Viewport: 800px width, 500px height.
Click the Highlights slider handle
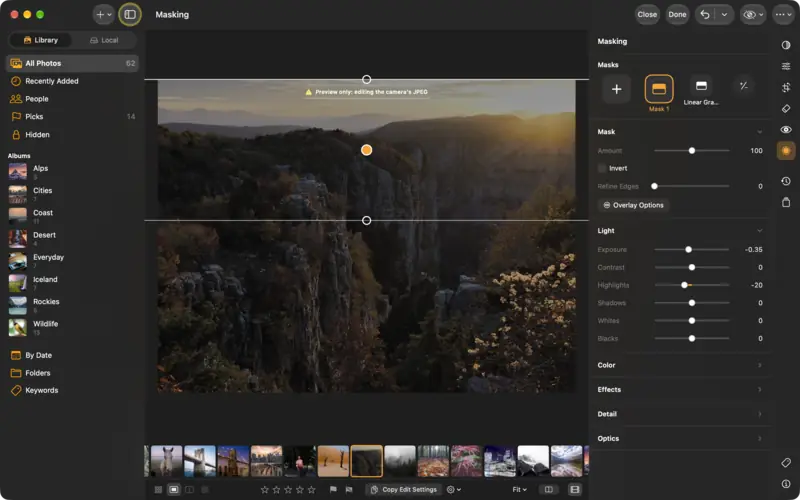tap(684, 285)
